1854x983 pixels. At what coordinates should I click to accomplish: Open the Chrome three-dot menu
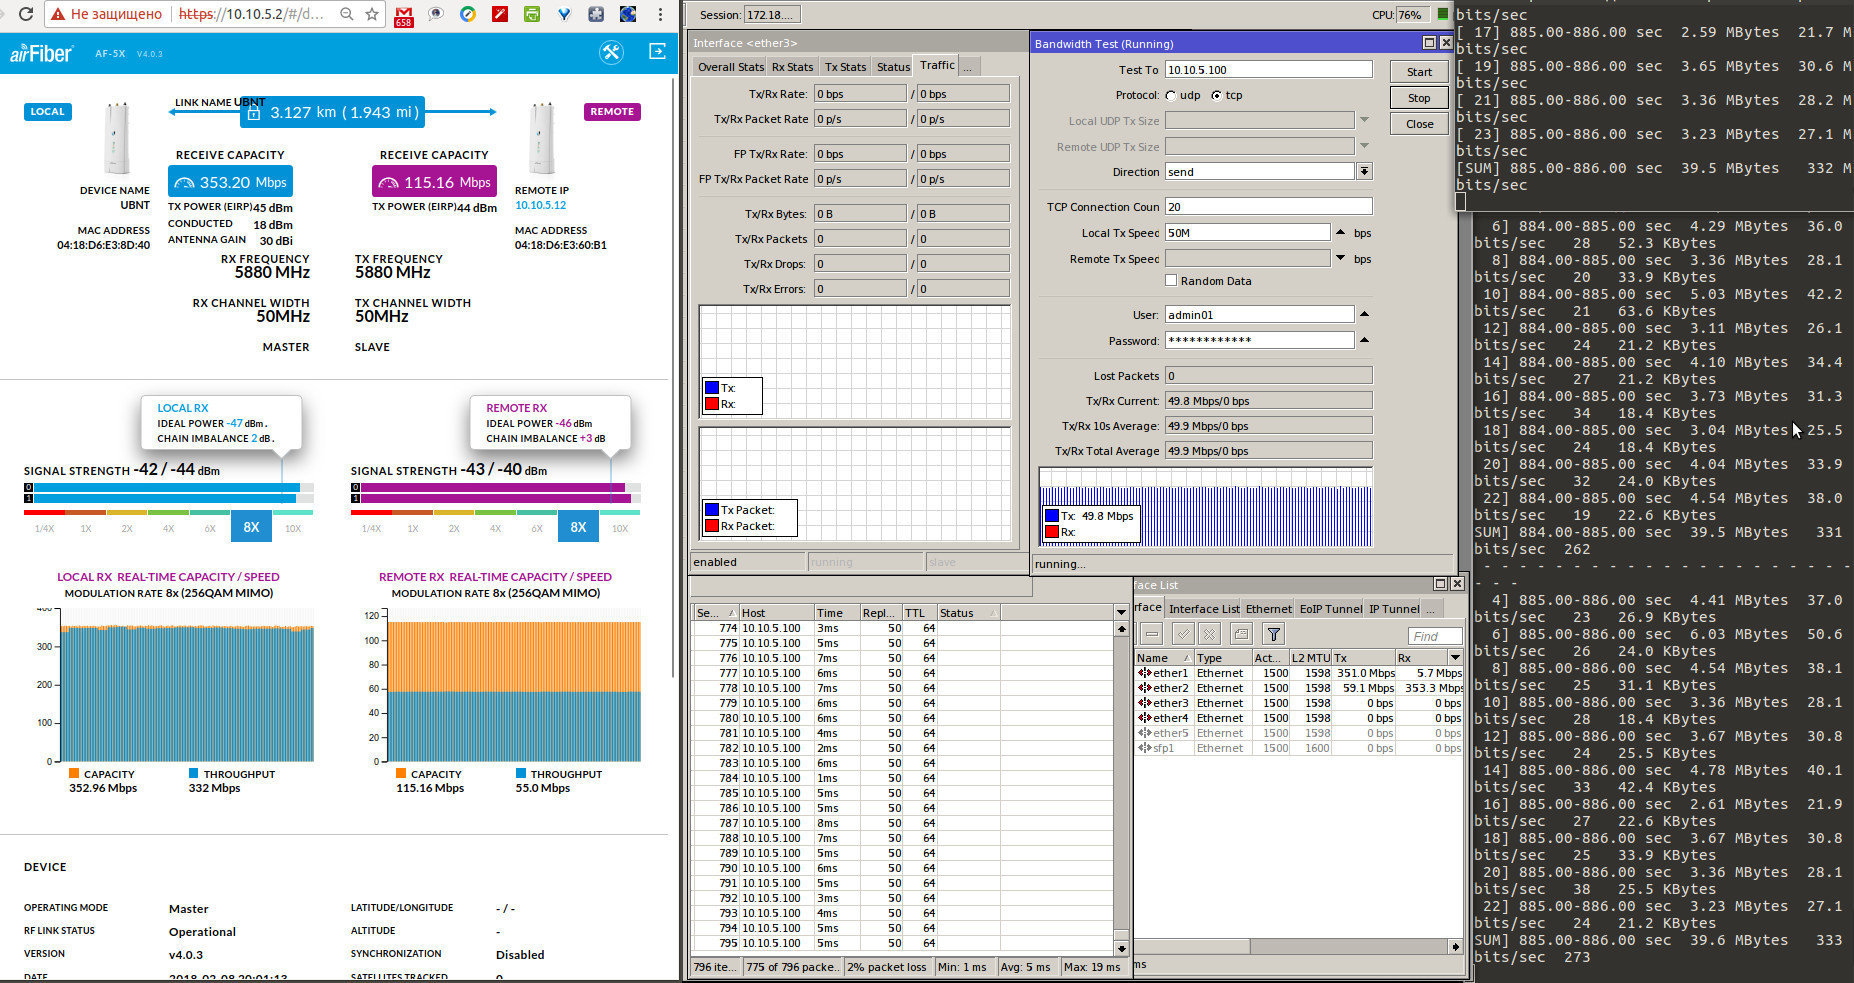point(660,15)
